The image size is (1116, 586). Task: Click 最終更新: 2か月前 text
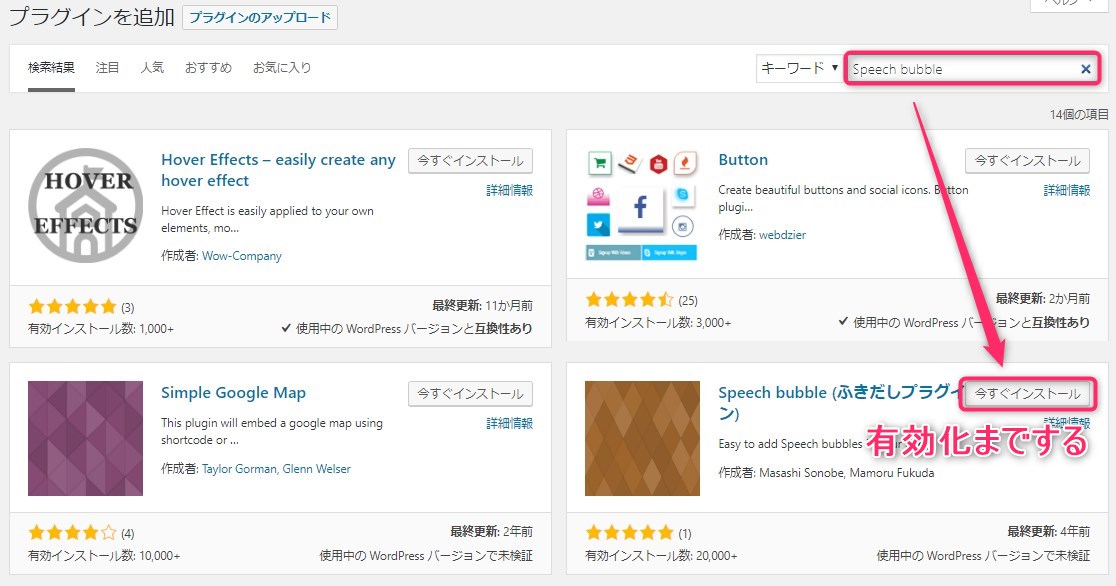(1043, 298)
